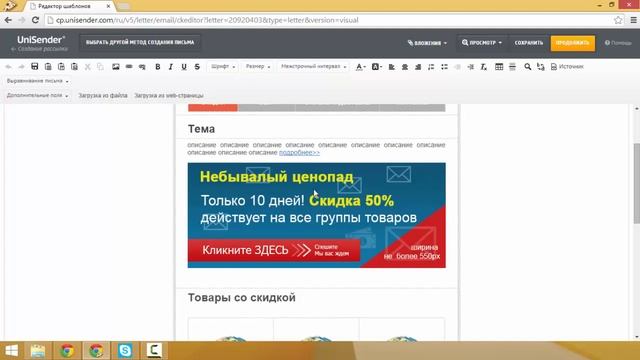Click the Insert table icon
640x360 pixels.
[499, 67]
